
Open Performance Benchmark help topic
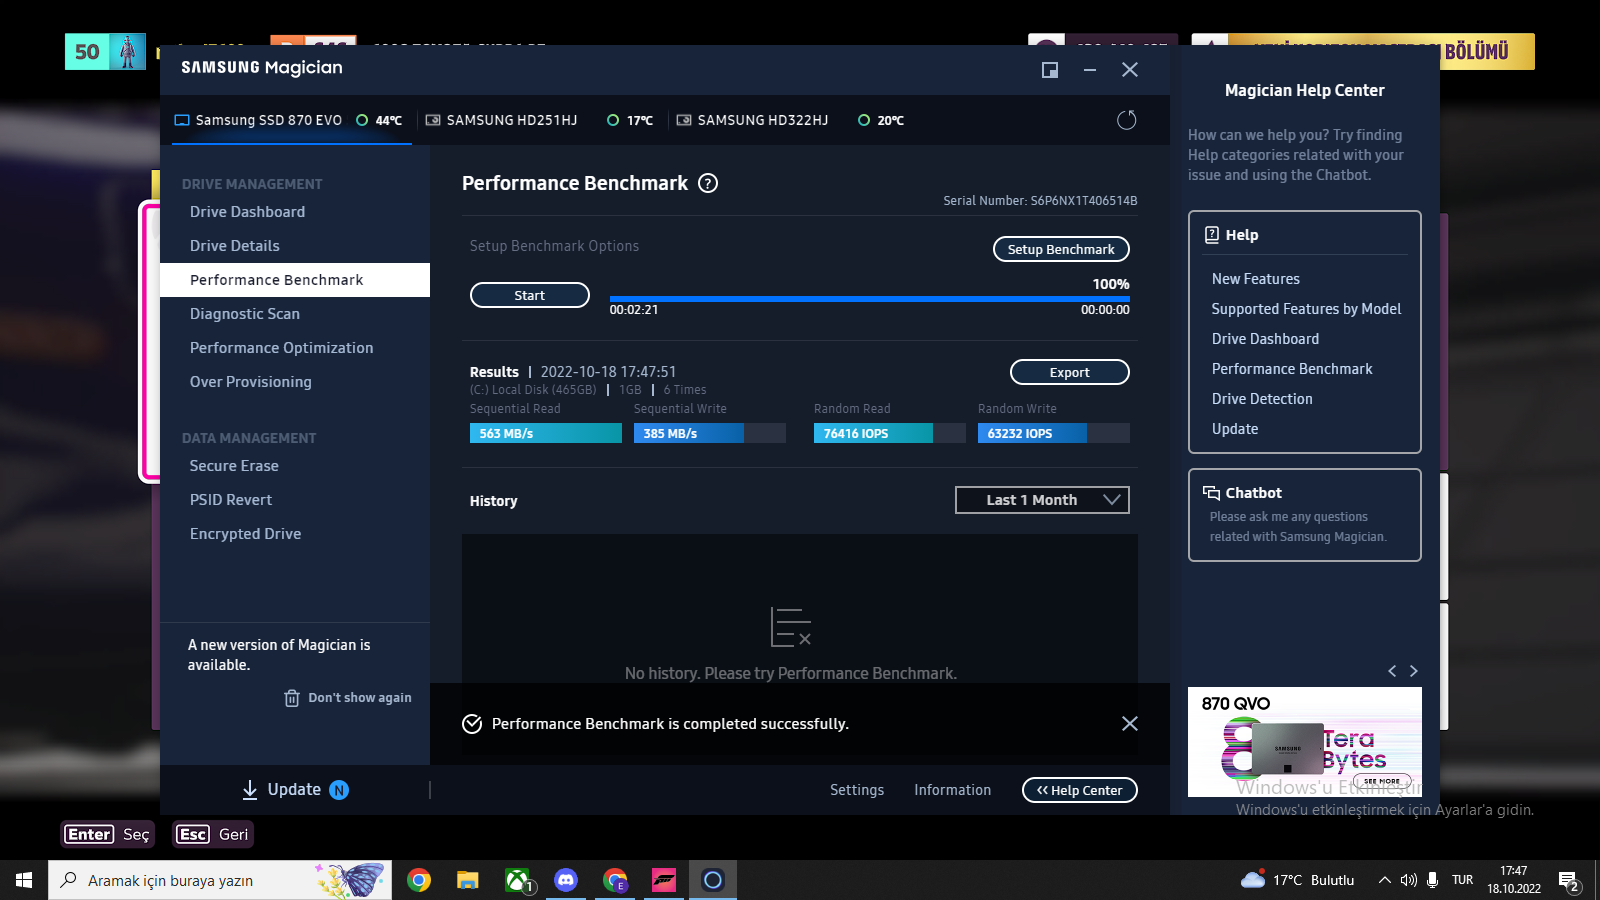(1292, 369)
